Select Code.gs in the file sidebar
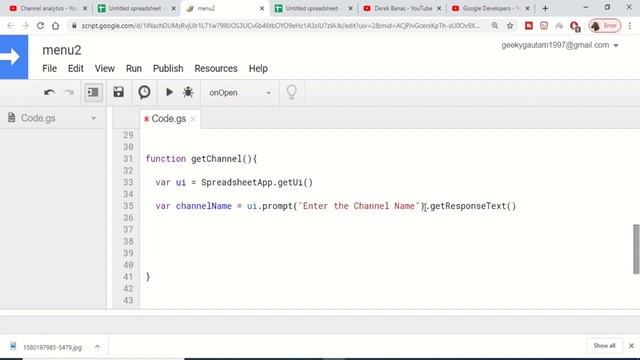Screen dimensions: 640x360 [x=38, y=118]
